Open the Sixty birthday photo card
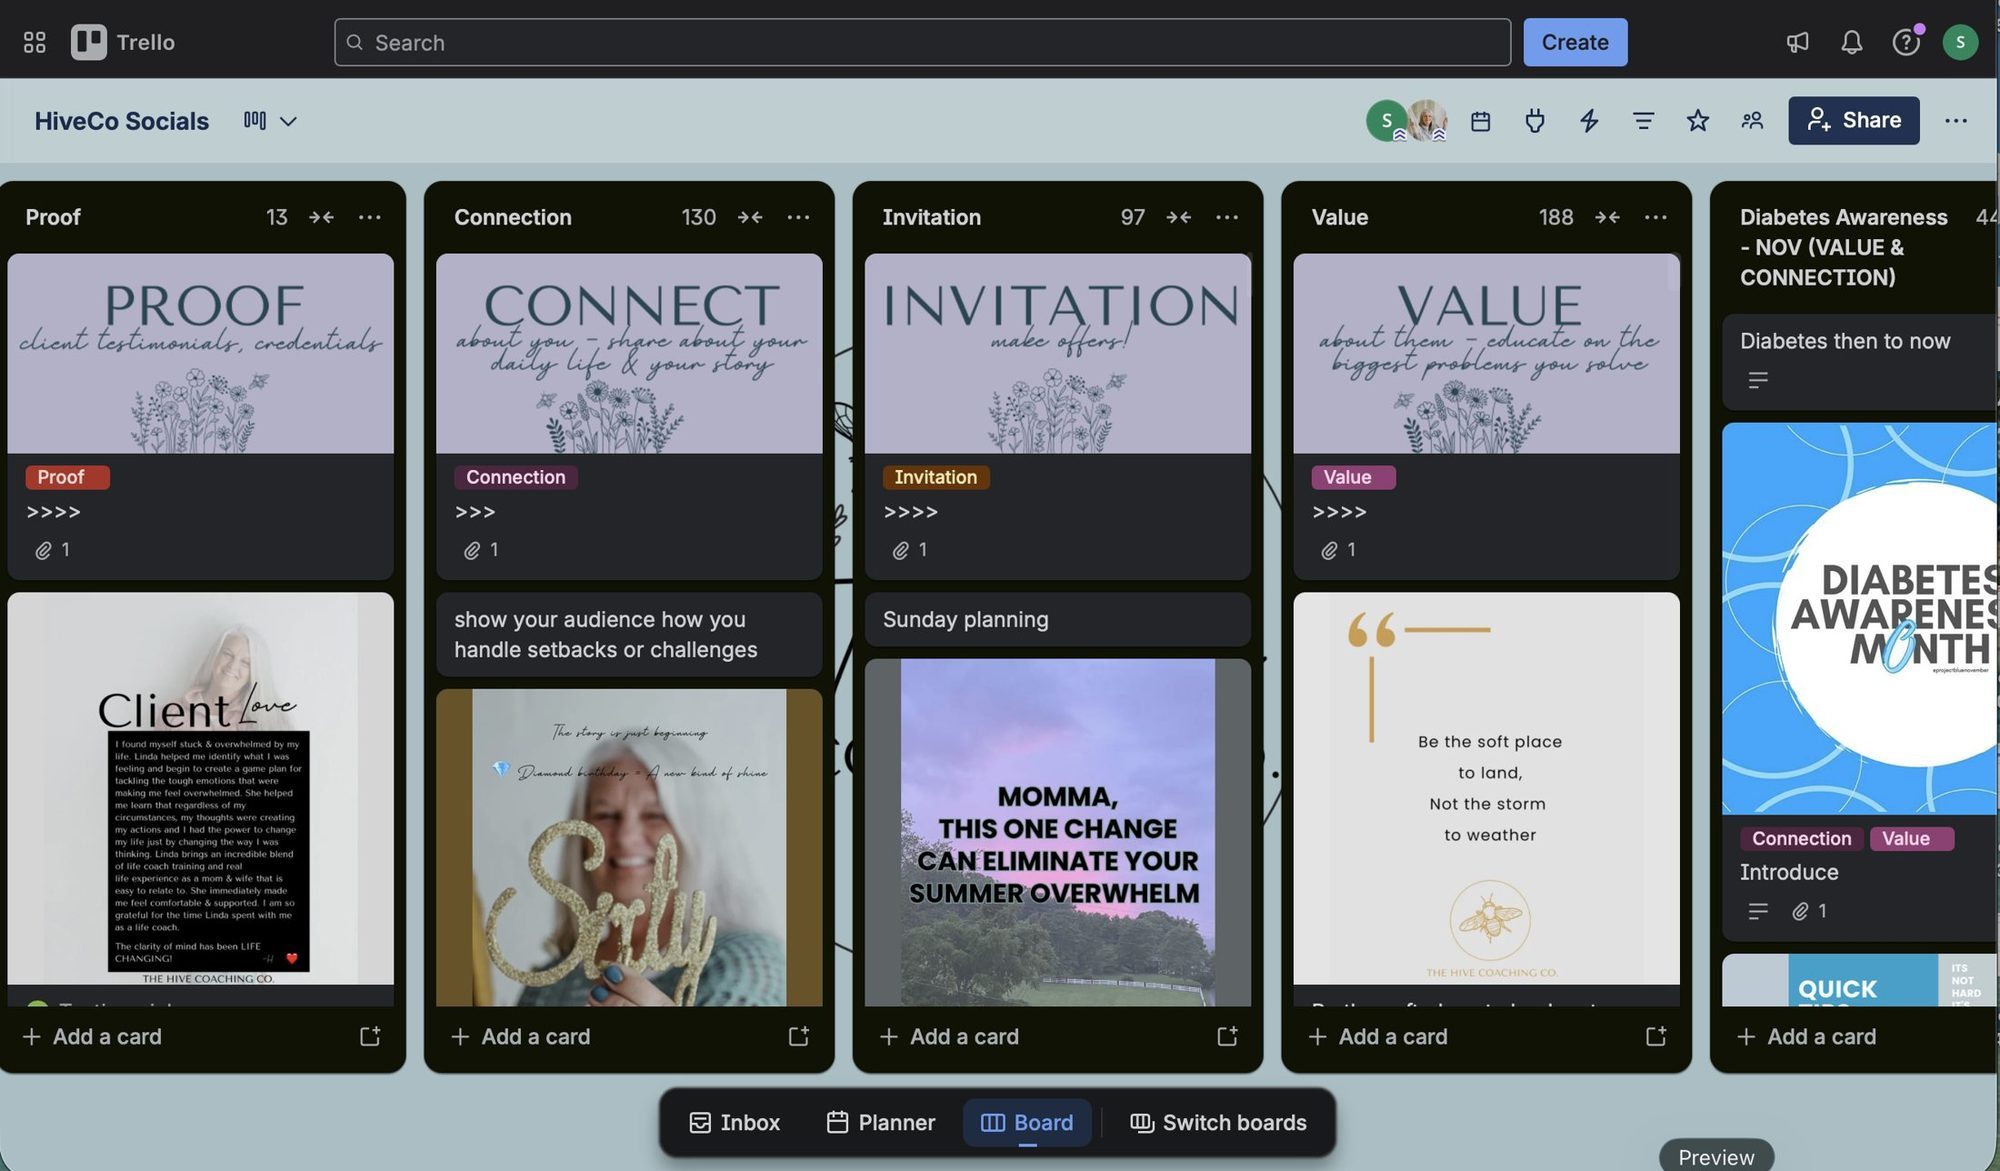Image resolution: width=2000 pixels, height=1171 pixels. (629, 847)
